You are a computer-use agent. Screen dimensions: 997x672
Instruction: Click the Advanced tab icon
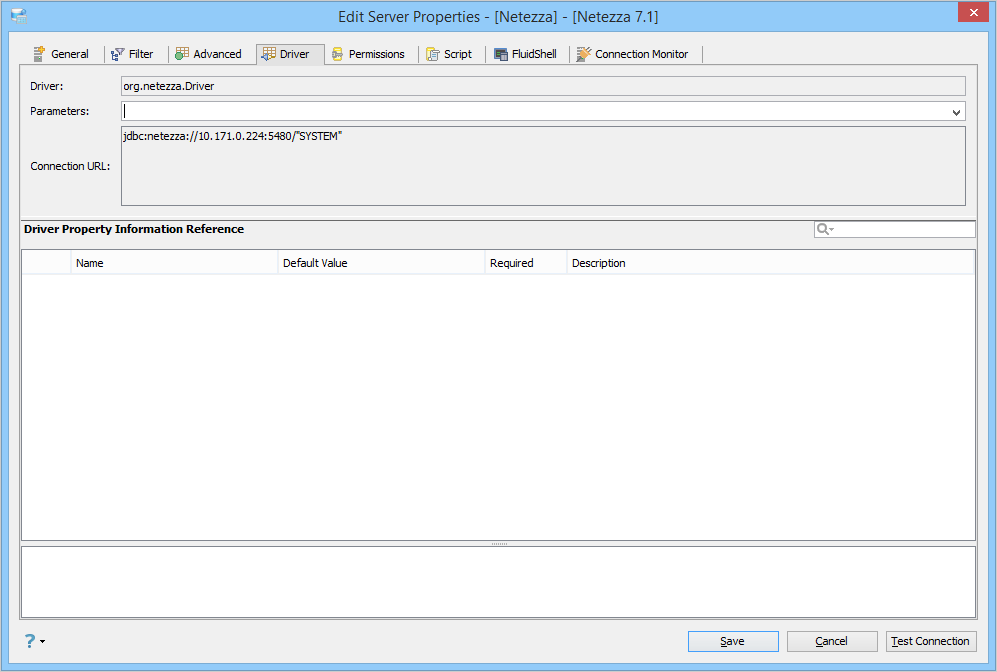click(x=182, y=54)
